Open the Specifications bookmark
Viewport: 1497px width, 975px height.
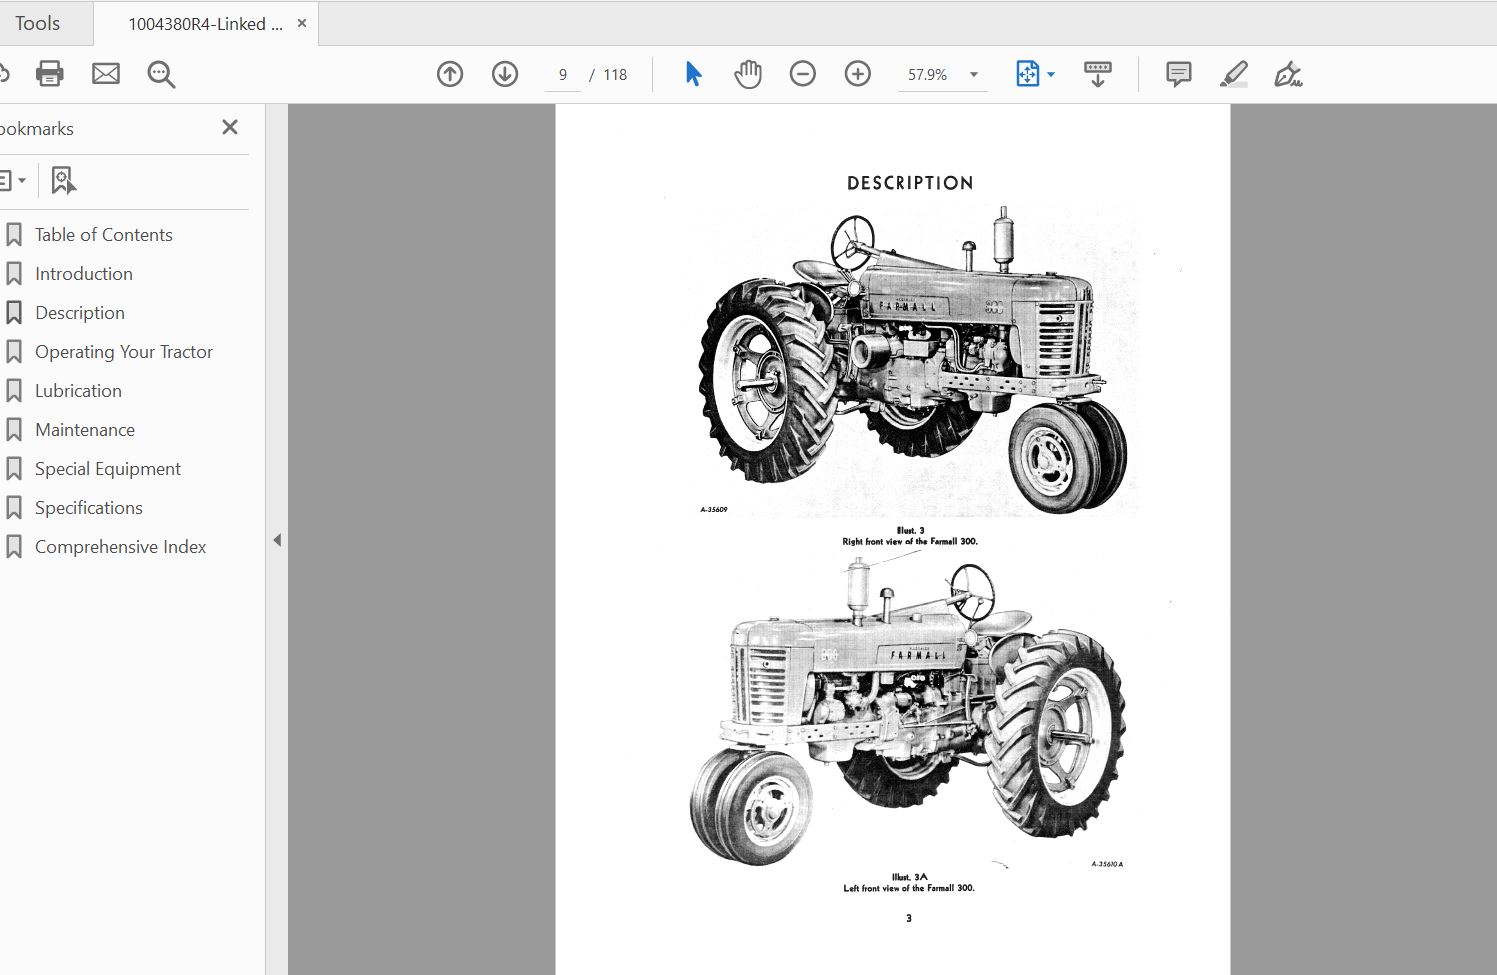point(88,507)
